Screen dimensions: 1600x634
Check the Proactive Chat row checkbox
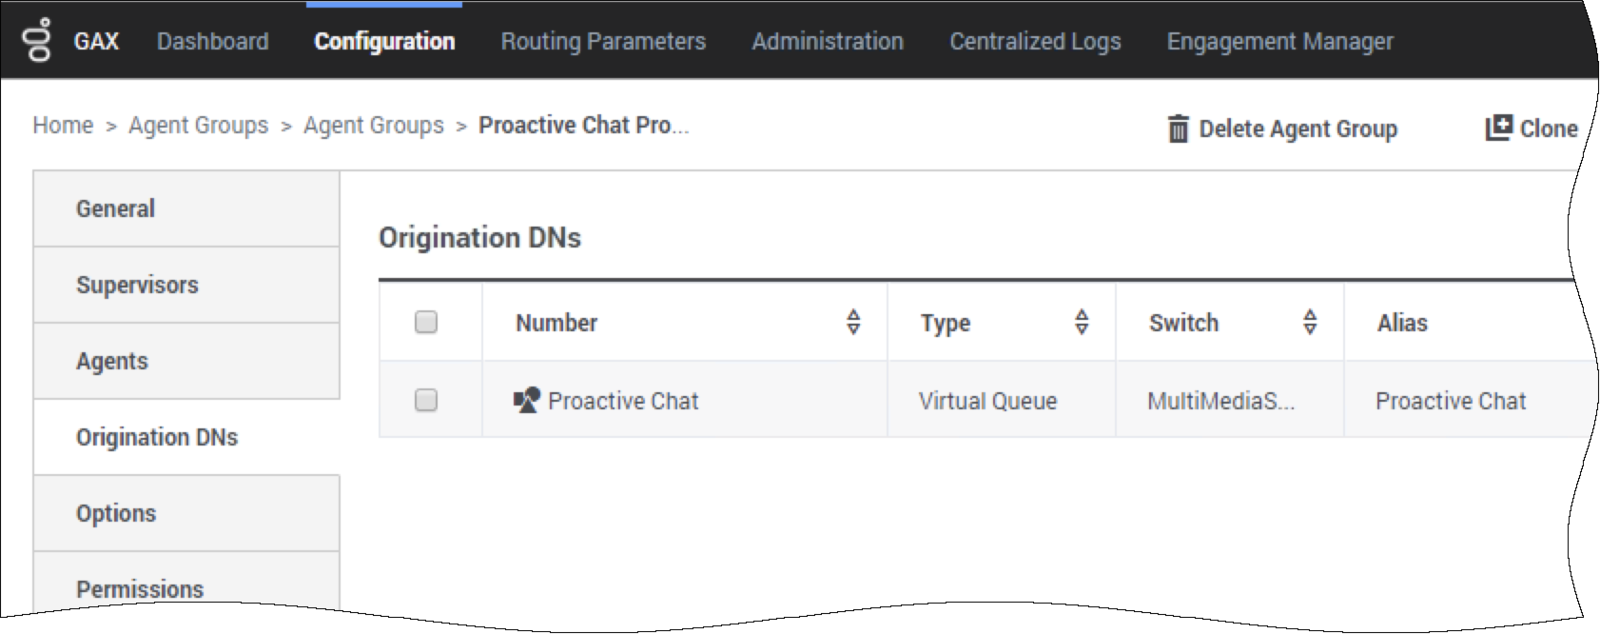(x=426, y=400)
